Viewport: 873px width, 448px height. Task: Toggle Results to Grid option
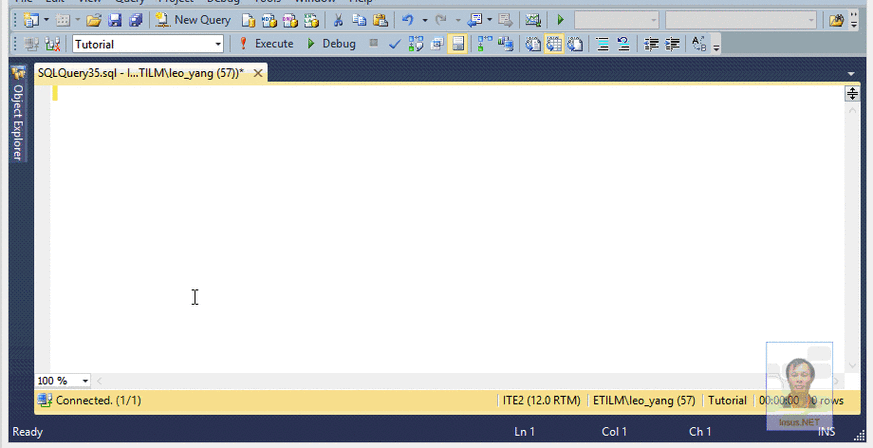(553, 44)
